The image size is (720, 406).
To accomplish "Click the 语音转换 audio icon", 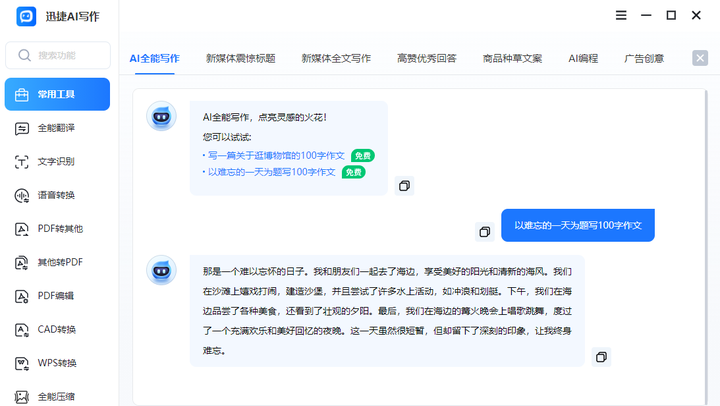I will tap(22, 196).
